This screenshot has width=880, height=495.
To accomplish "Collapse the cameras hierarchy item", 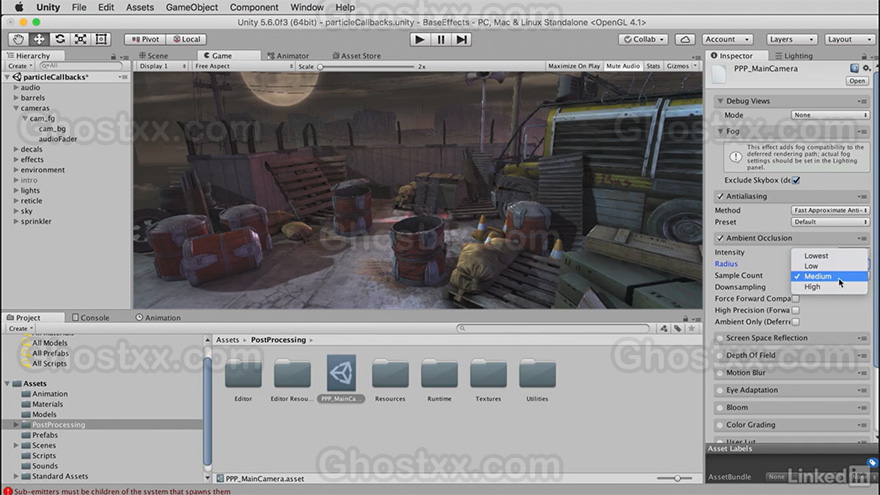I will point(16,108).
